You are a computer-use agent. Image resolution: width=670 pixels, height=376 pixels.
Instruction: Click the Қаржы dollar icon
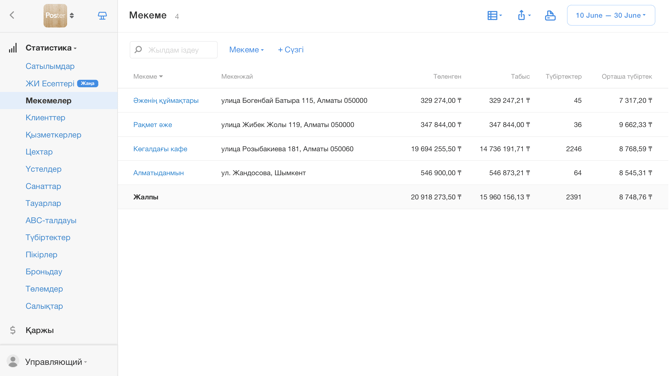point(13,330)
